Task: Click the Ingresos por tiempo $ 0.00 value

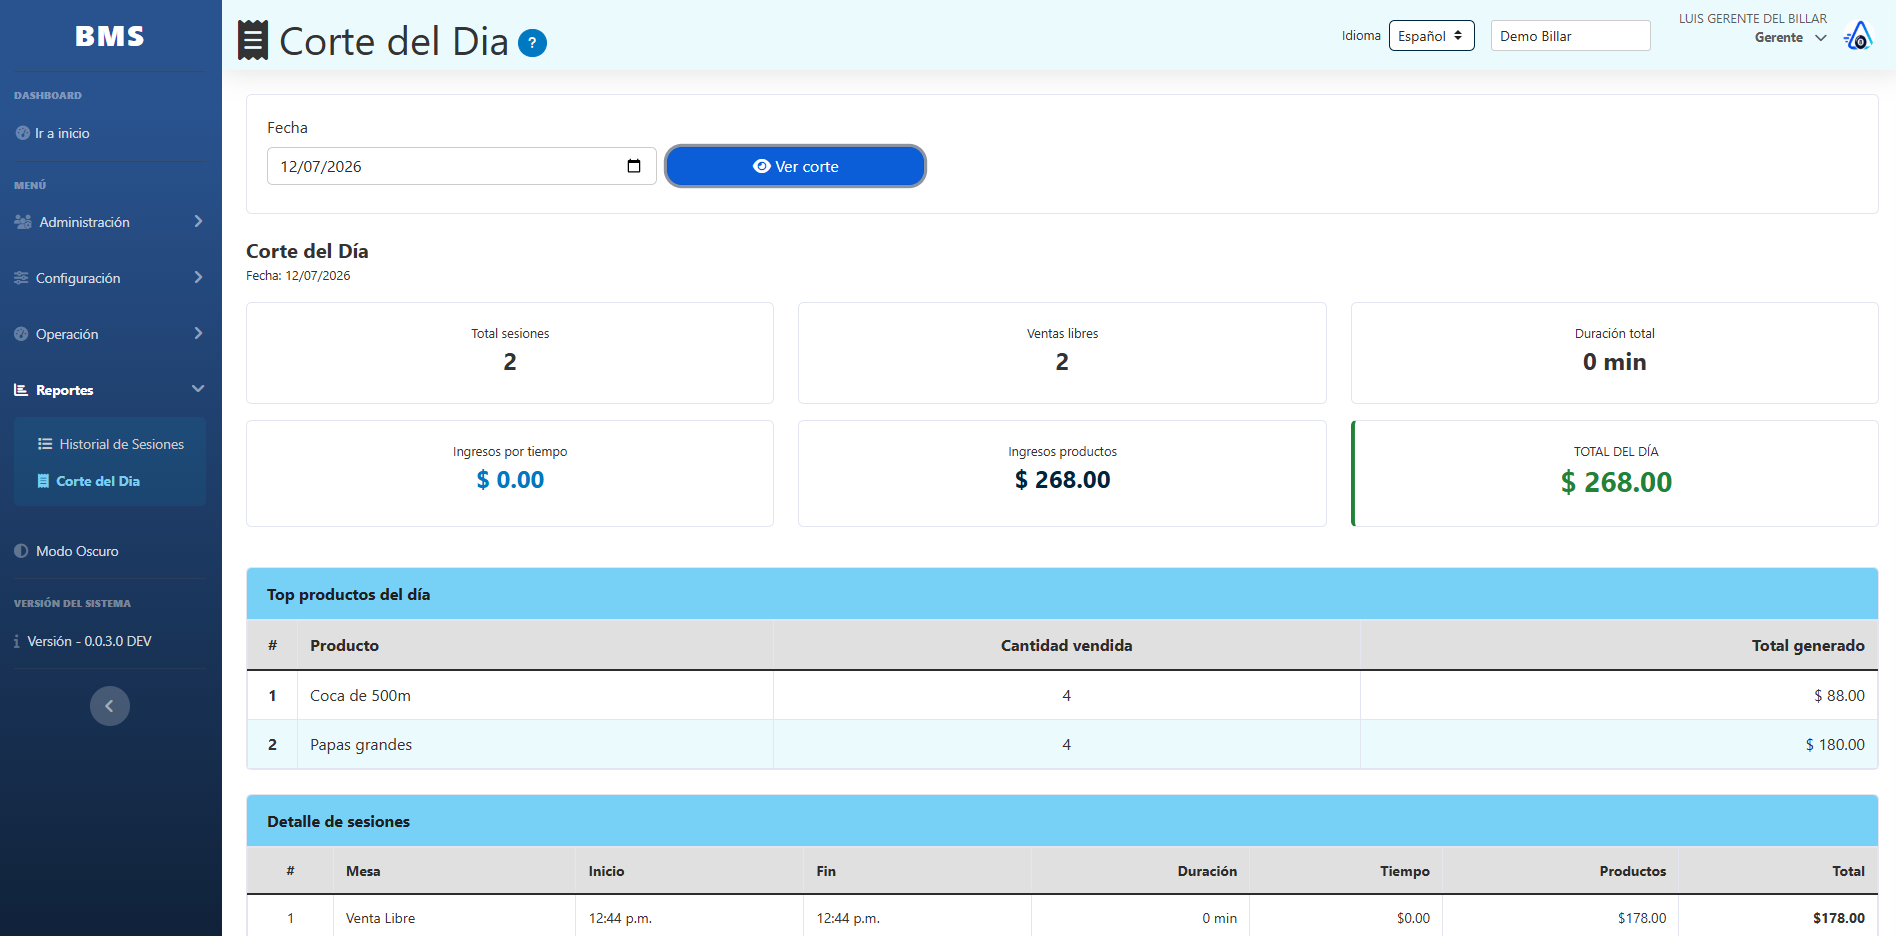Action: (x=510, y=480)
